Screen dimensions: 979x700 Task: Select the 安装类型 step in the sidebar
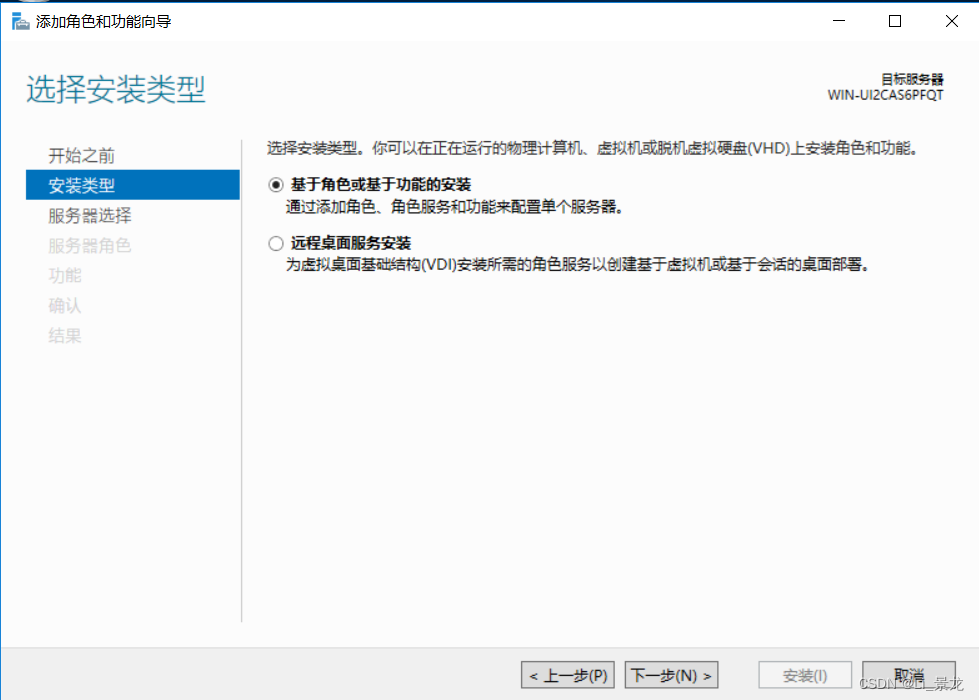[132, 185]
